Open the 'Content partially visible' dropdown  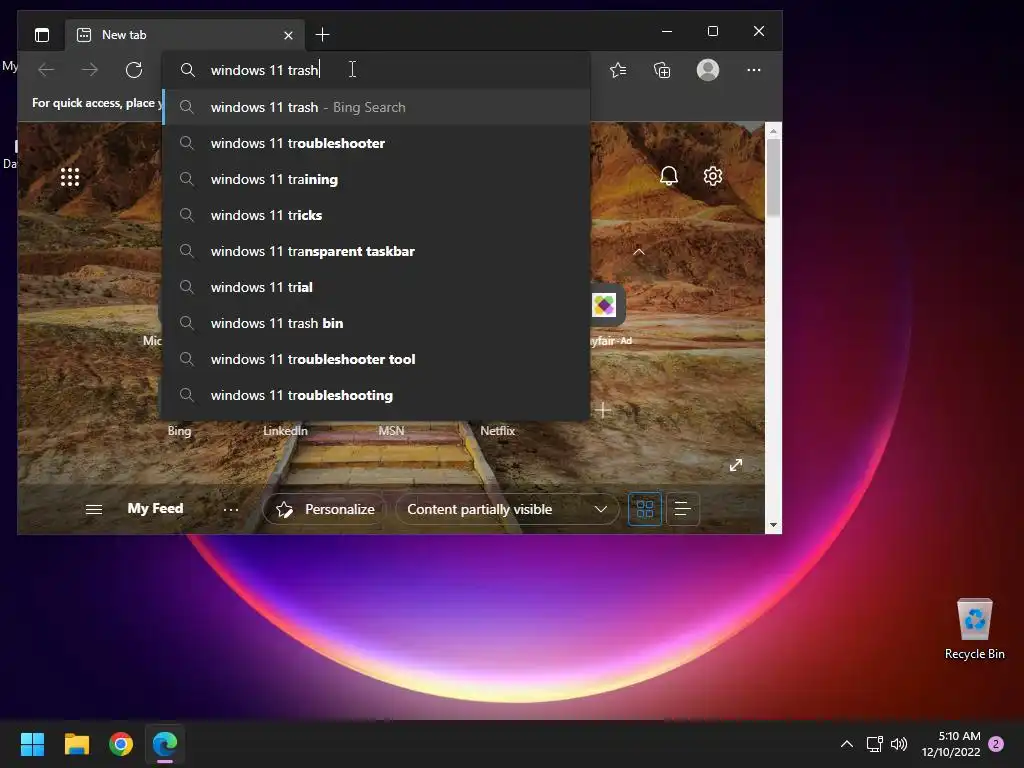pyautogui.click(x=507, y=509)
